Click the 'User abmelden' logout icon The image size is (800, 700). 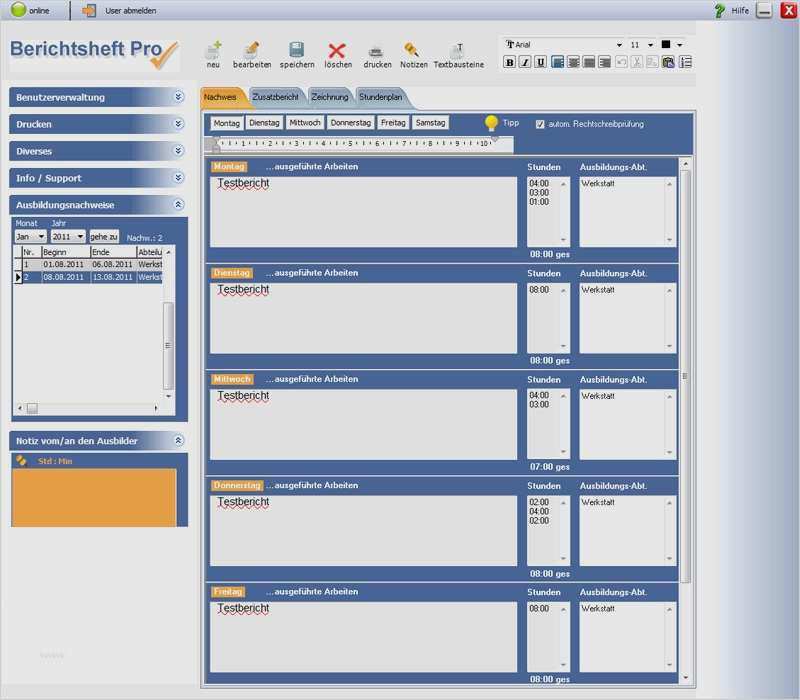tap(89, 10)
